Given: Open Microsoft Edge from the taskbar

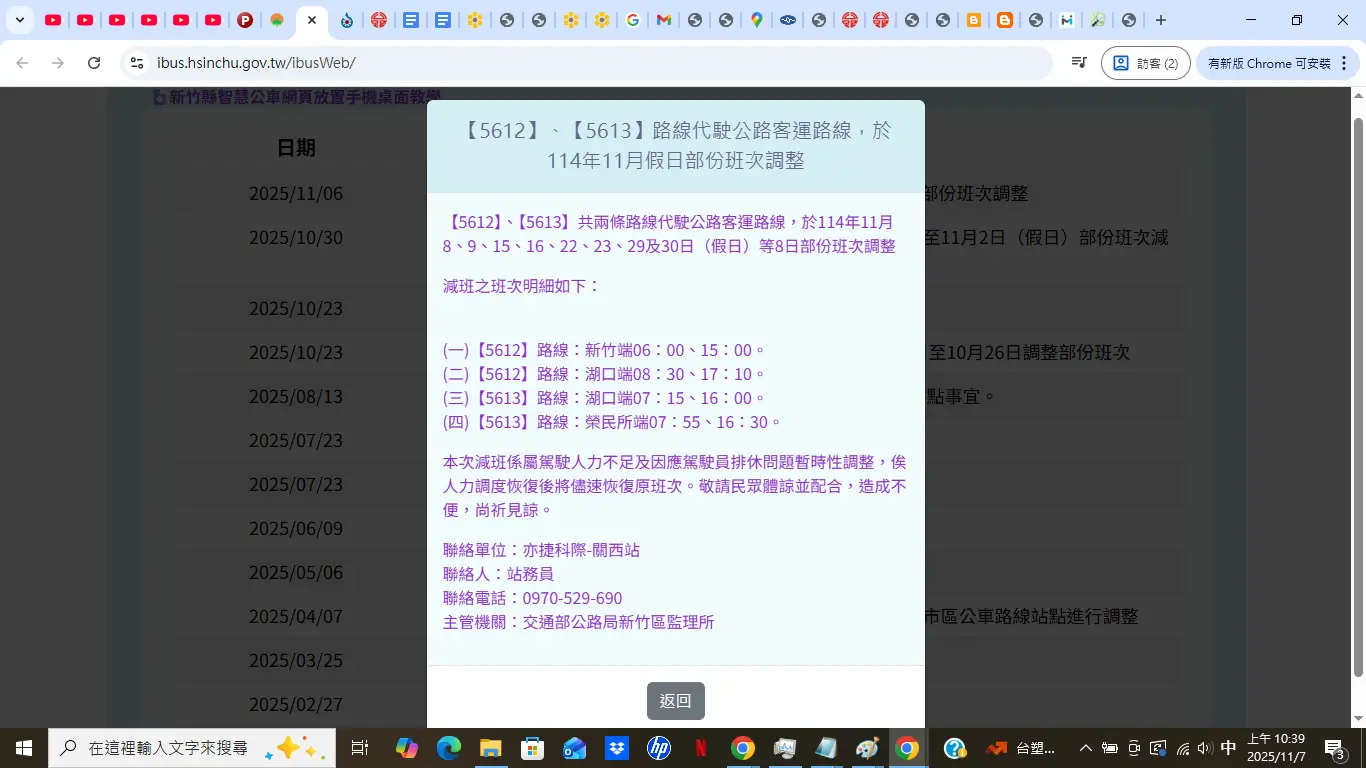Looking at the screenshot, I should (448, 748).
